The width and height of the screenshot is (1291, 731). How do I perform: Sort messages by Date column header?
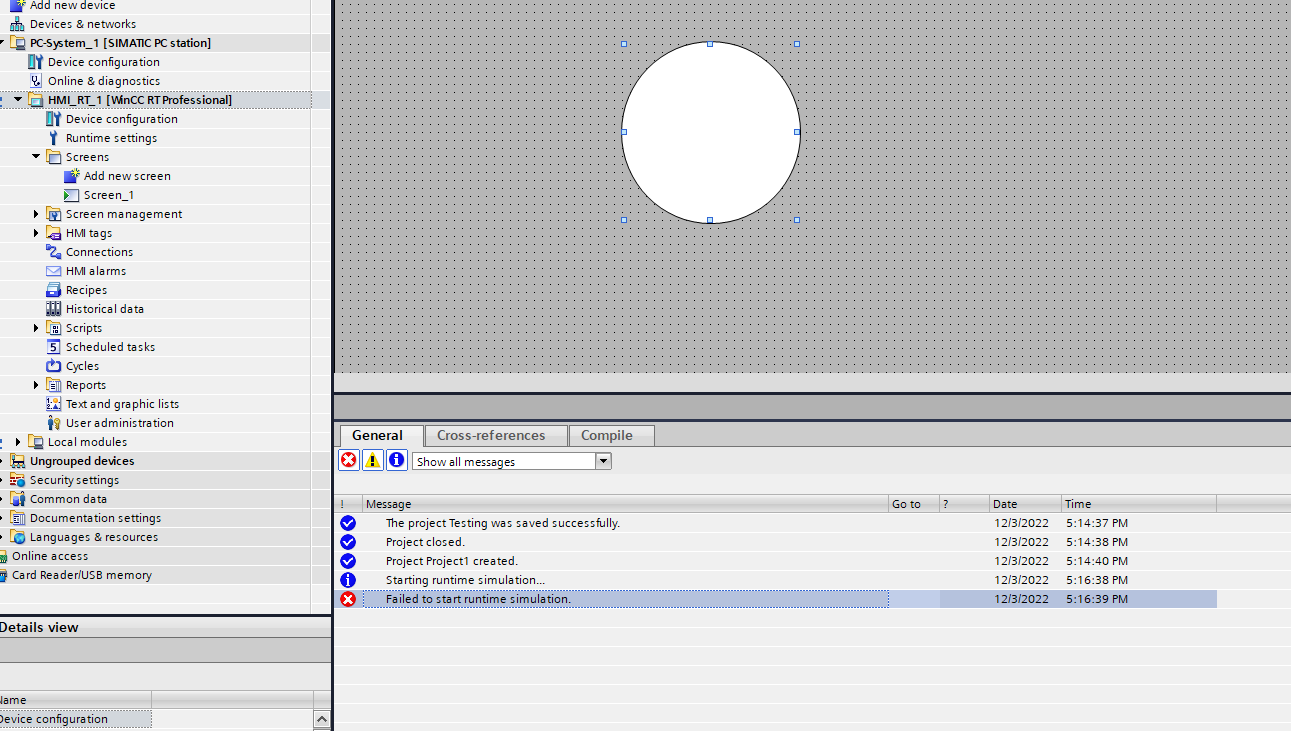point(1024,504)
